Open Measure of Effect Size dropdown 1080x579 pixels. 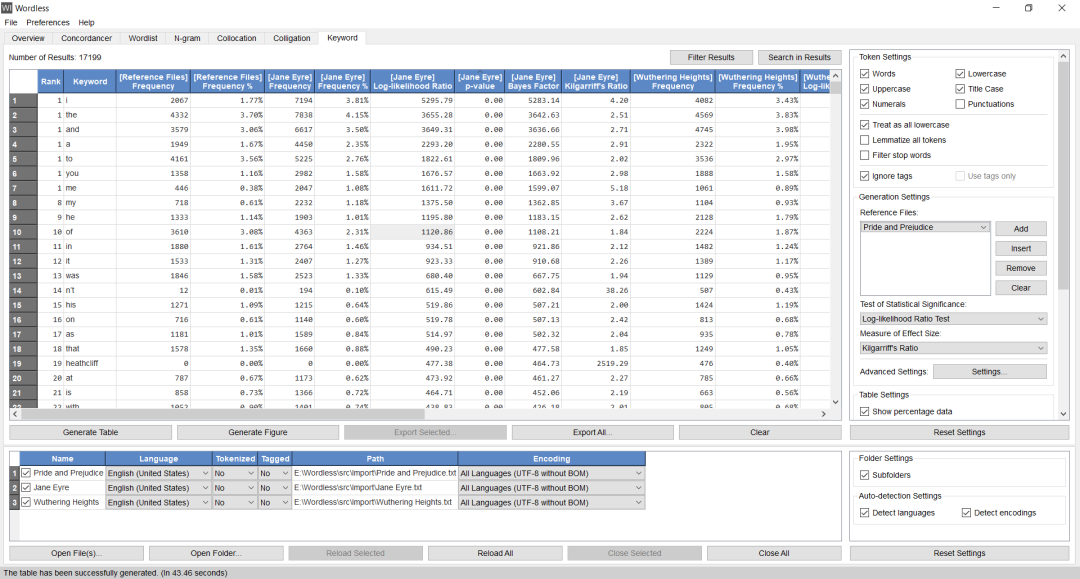pyautogui.click(x=953, y=348)
